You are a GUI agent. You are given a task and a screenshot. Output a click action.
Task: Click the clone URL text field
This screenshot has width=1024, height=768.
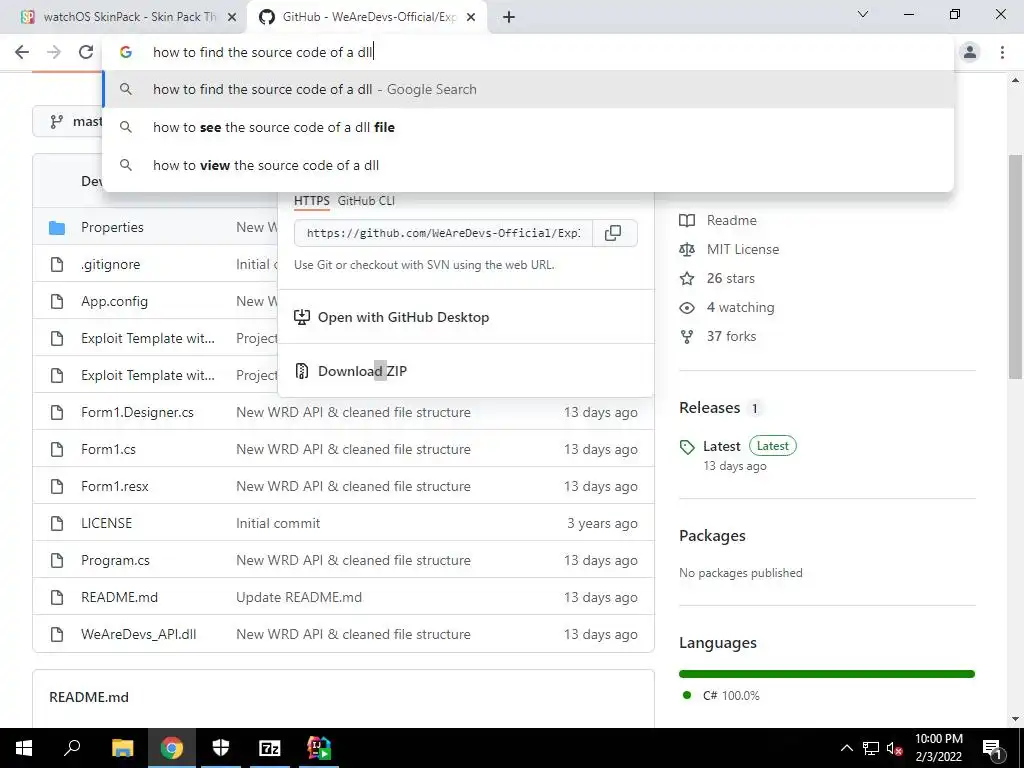point(443,233)
